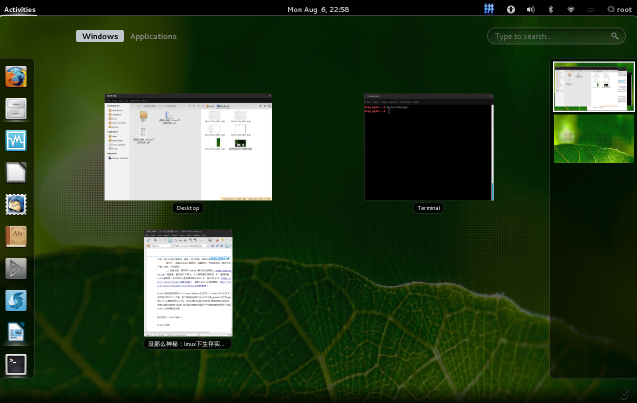
Task: Open the Bluetooth status icon
Action: 551,9
